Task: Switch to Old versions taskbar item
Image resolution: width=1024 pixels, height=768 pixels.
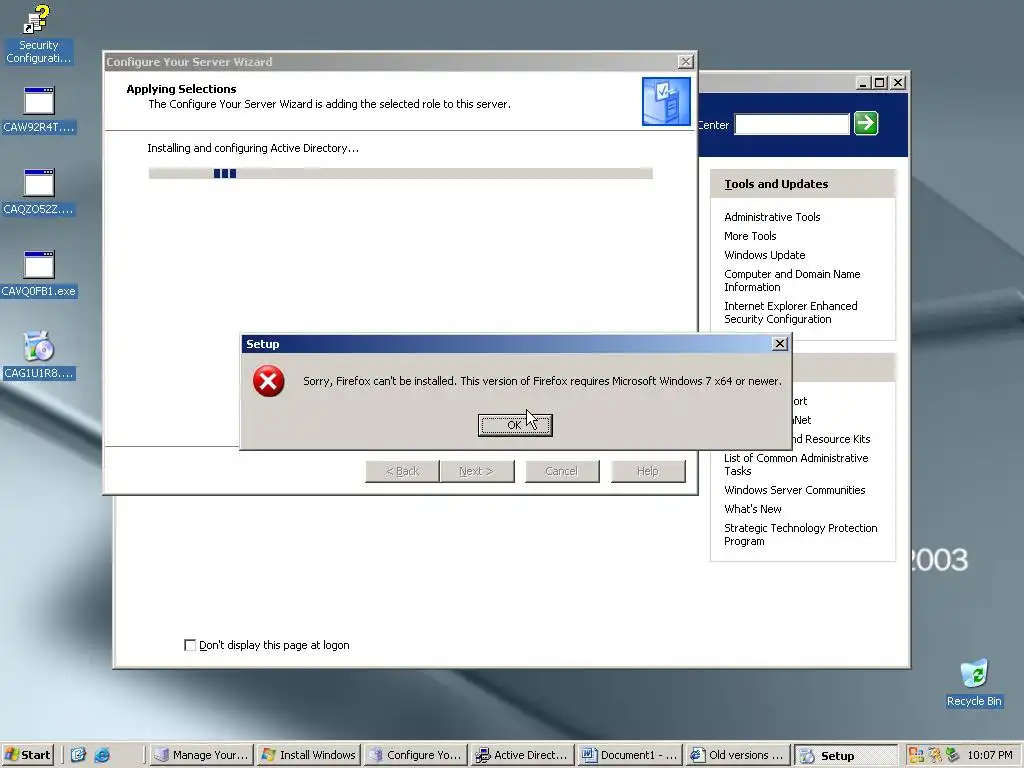Action: coord(737,755)
